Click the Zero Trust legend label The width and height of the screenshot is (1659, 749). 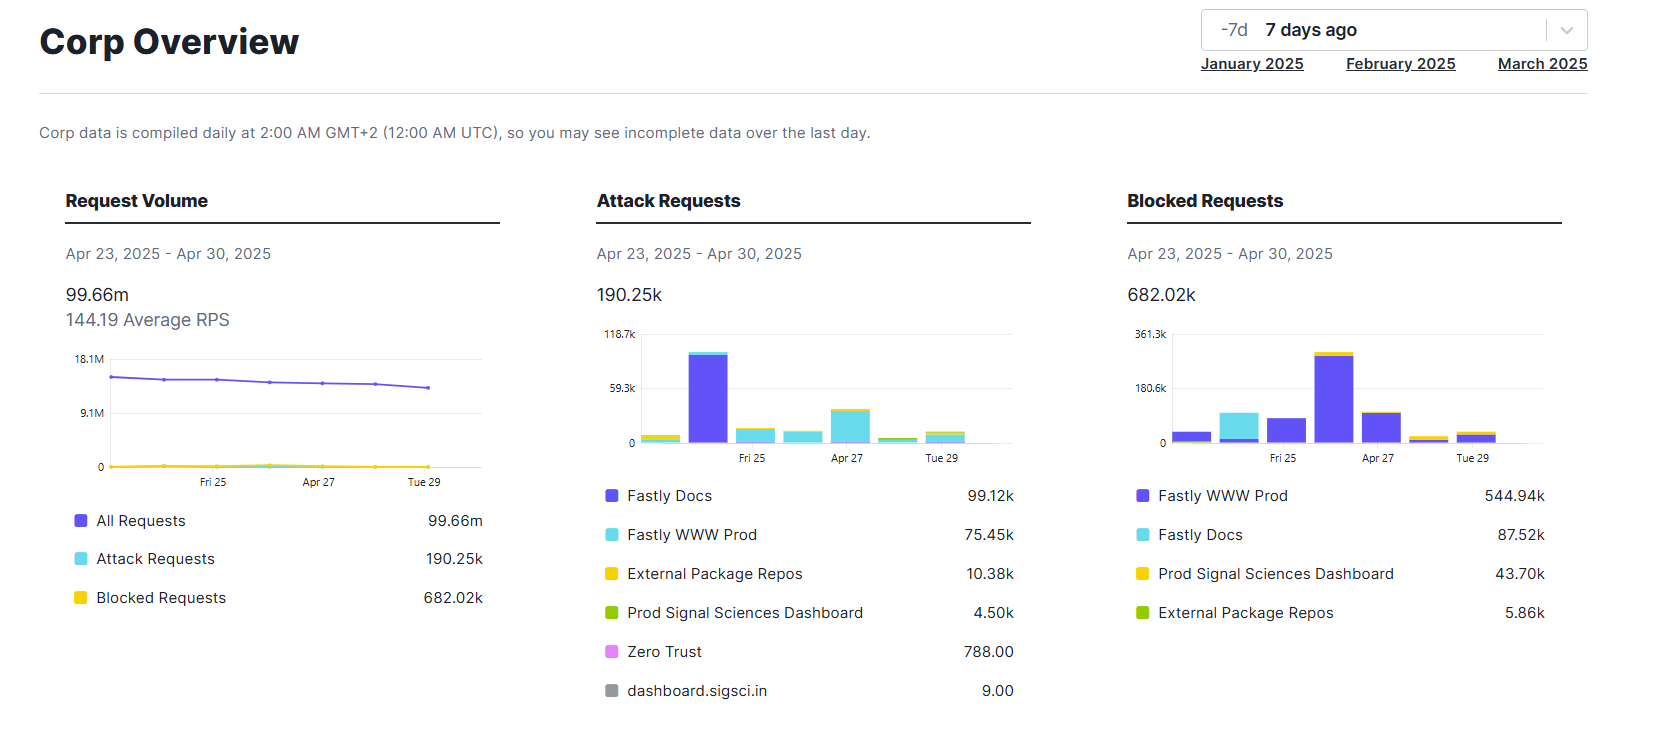pos(665,652)
